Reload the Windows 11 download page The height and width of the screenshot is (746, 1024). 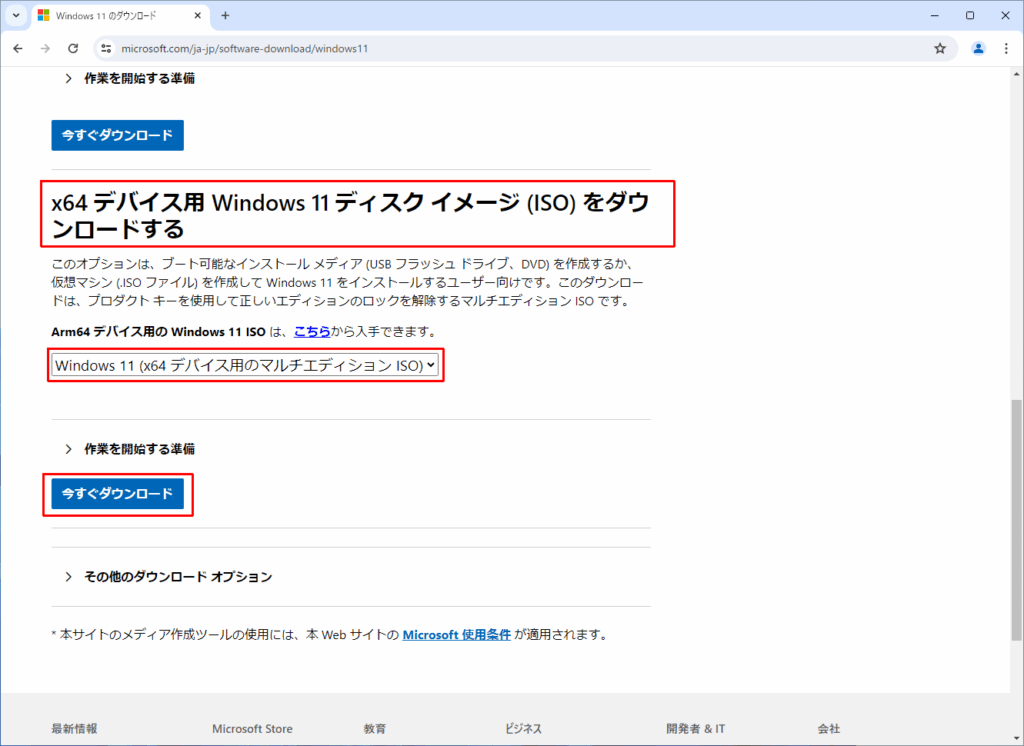coord(73,48)
